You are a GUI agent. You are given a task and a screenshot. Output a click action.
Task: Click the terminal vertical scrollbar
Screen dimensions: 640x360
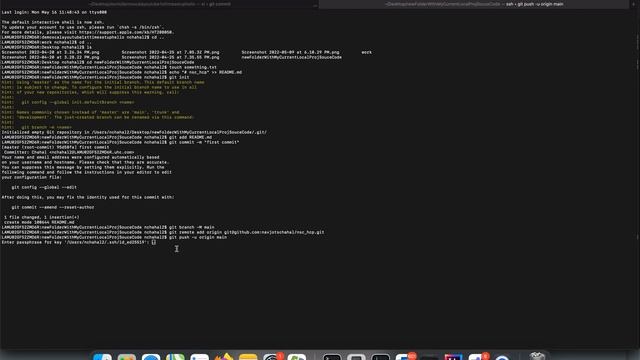637,180
